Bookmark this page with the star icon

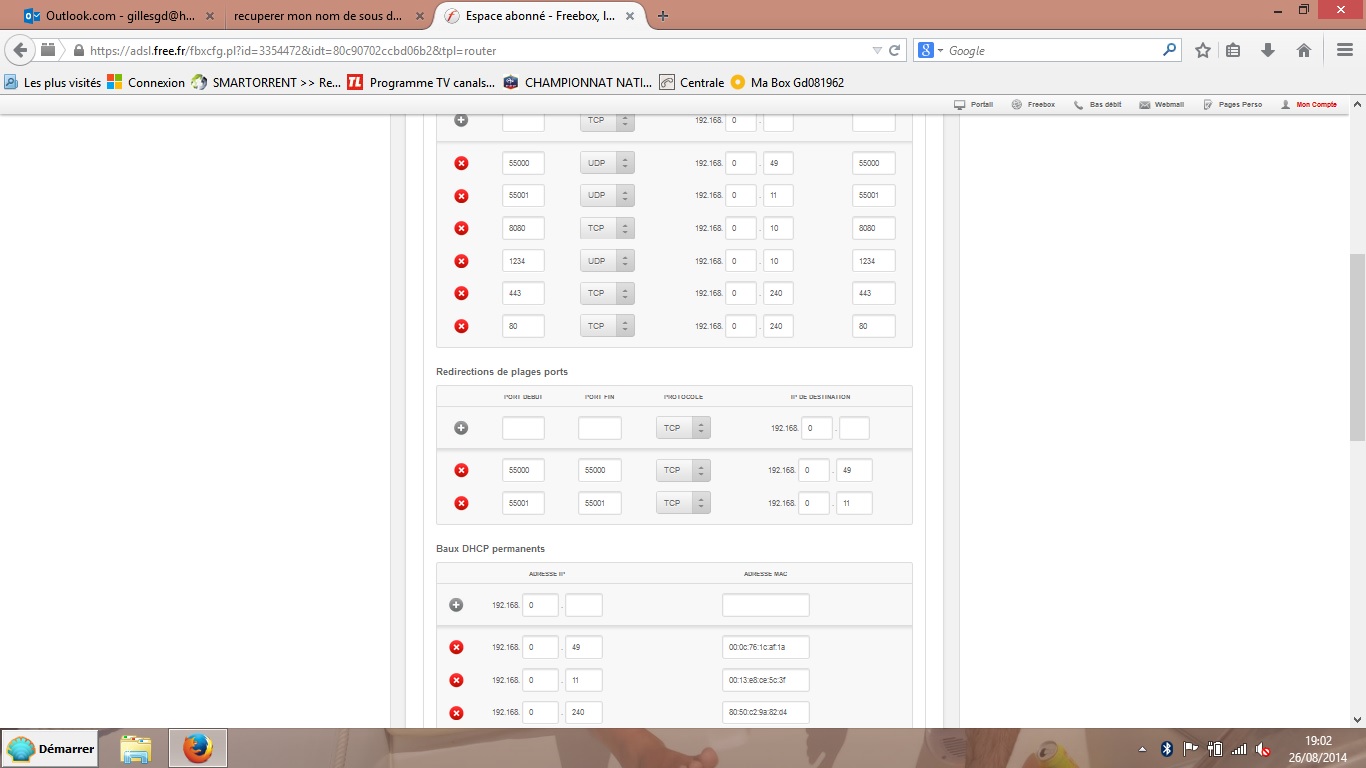click(1203, 50)
